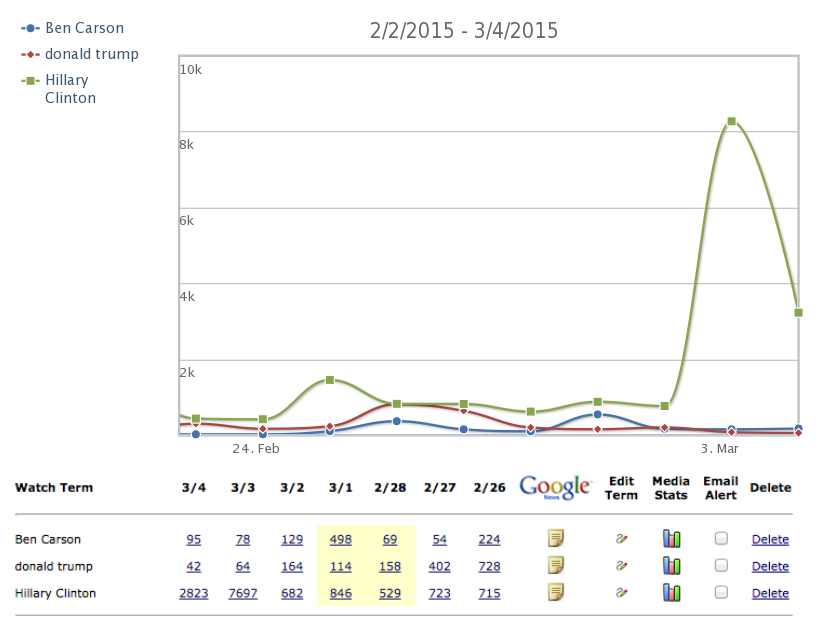Click the Hillary Clinton peak data point
Viewport: 820px width, 629px height.
click(x=732, y=121)
